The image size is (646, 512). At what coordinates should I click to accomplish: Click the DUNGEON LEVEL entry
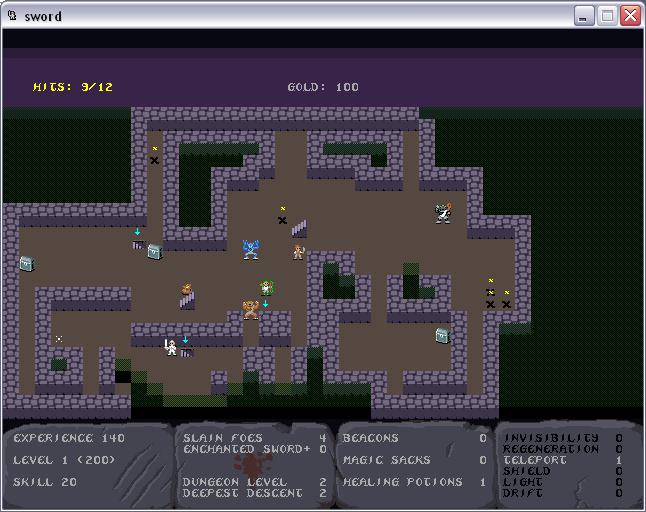[254, 482]
